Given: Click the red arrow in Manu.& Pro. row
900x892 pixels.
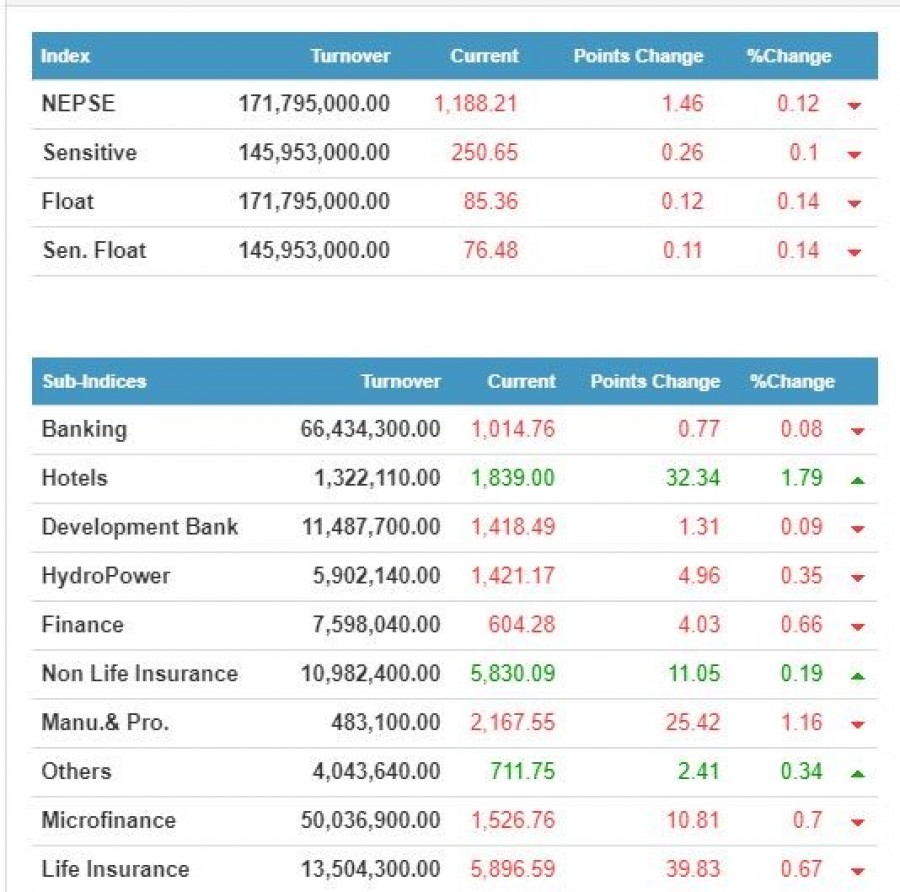Looking at the screenshot, I should coord(857,725).
